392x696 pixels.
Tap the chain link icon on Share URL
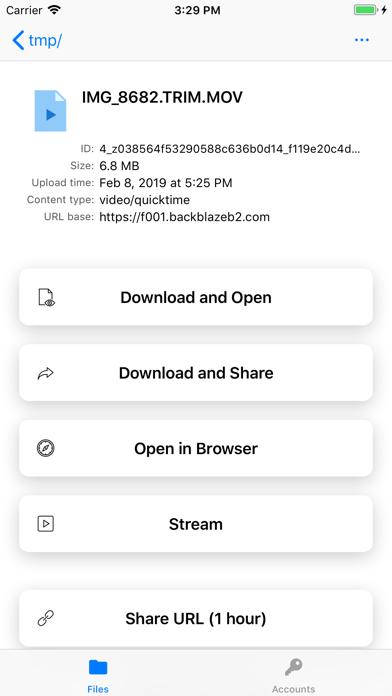(45, 618)
